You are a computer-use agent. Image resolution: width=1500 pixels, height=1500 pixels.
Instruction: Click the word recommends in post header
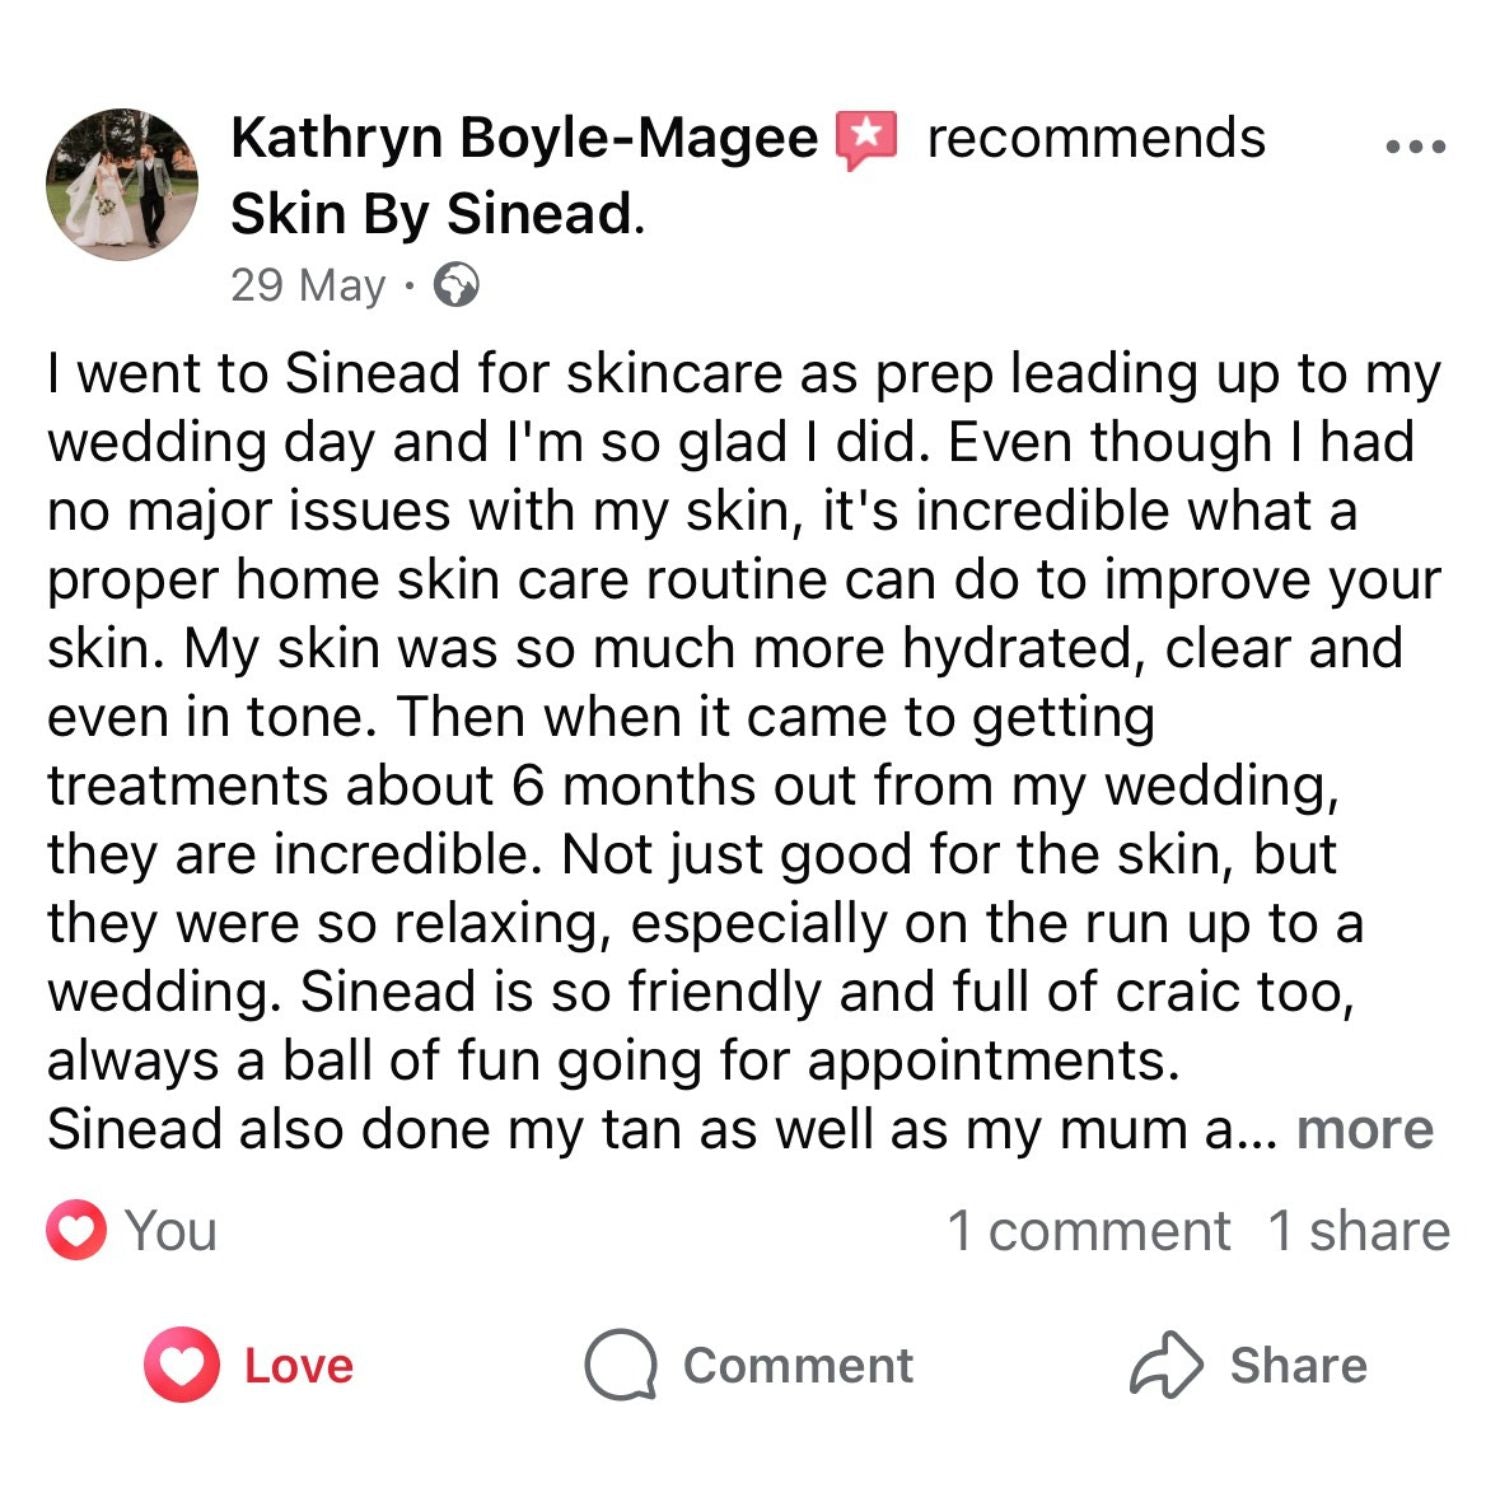tap(1096, 138)
